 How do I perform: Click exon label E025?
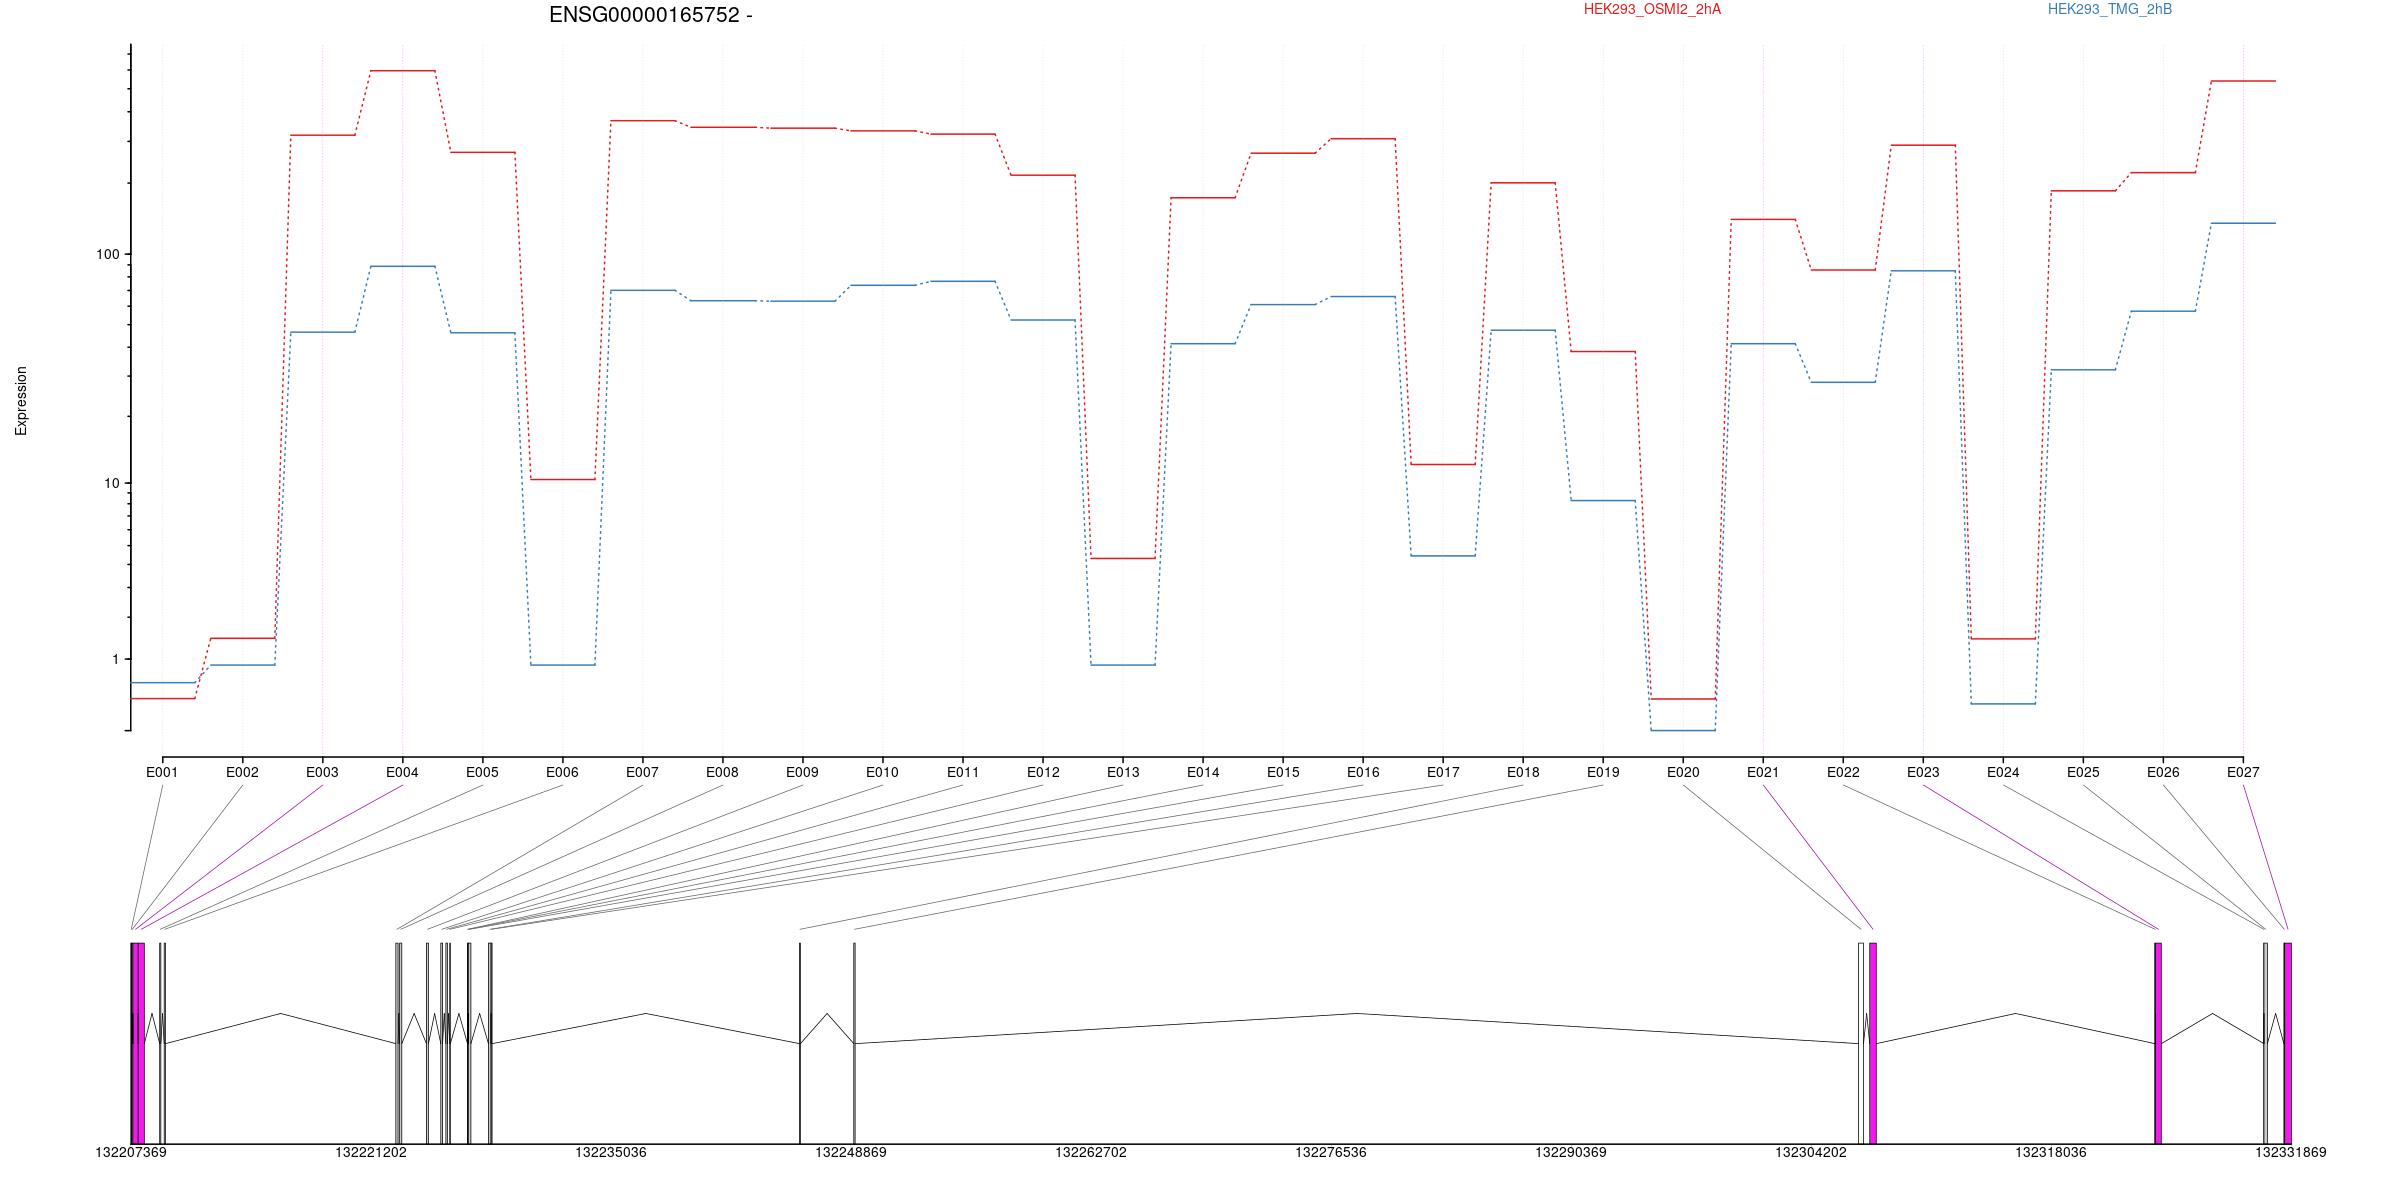[2083, 772]
